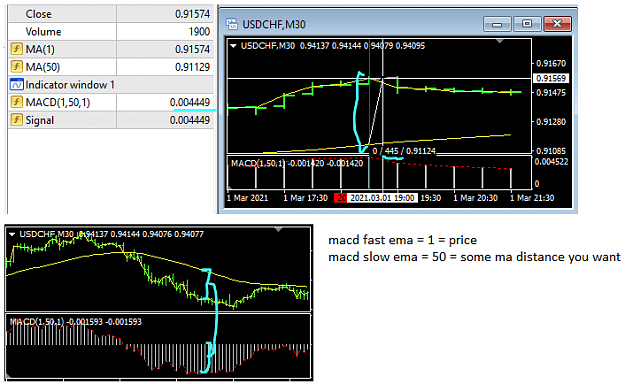Click the text line 'macd fast ema = 1 = price'
Screen dimensions: 625x384
point(403,240)
